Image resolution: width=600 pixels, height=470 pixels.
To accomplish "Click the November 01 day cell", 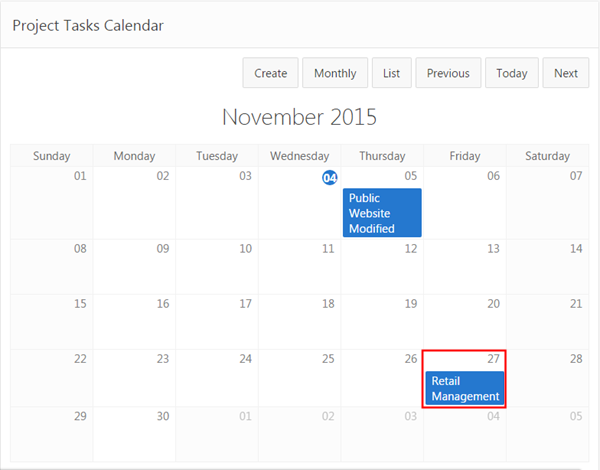I will click(x=52, y=201).
